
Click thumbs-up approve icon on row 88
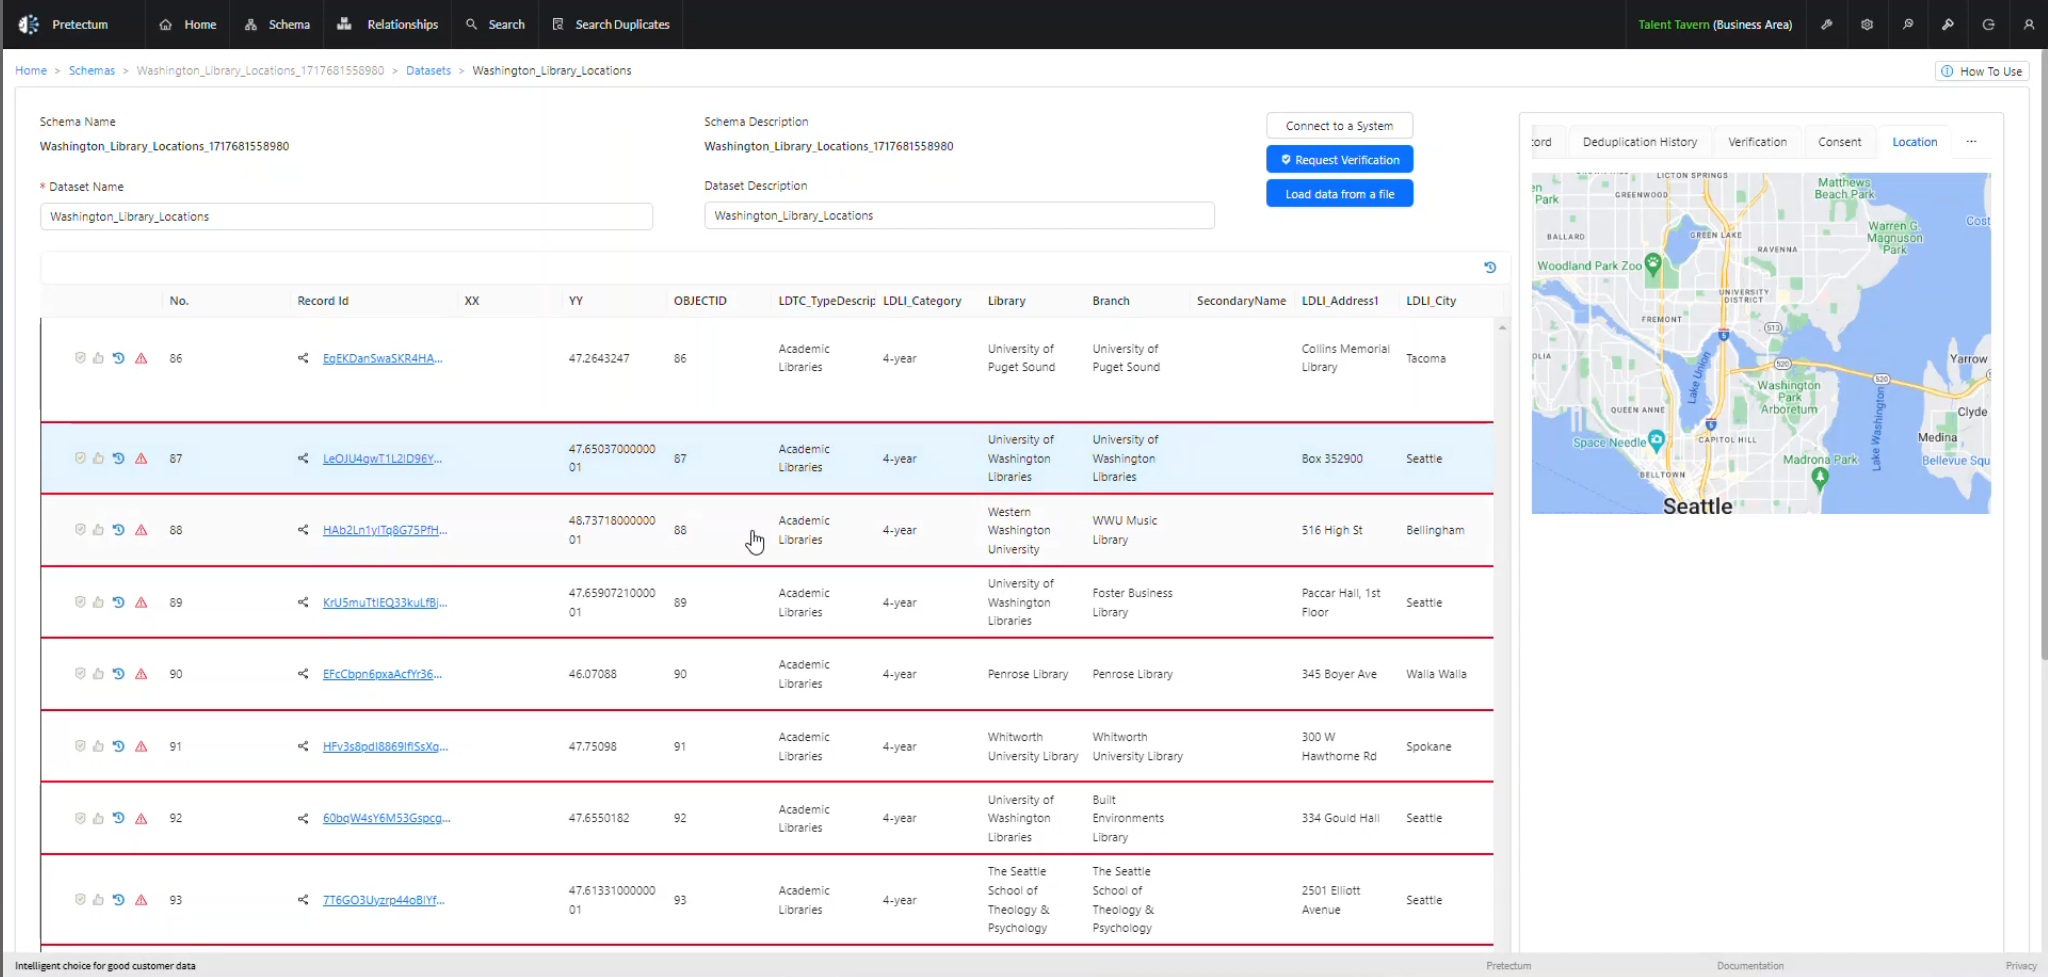pos(98,530)
